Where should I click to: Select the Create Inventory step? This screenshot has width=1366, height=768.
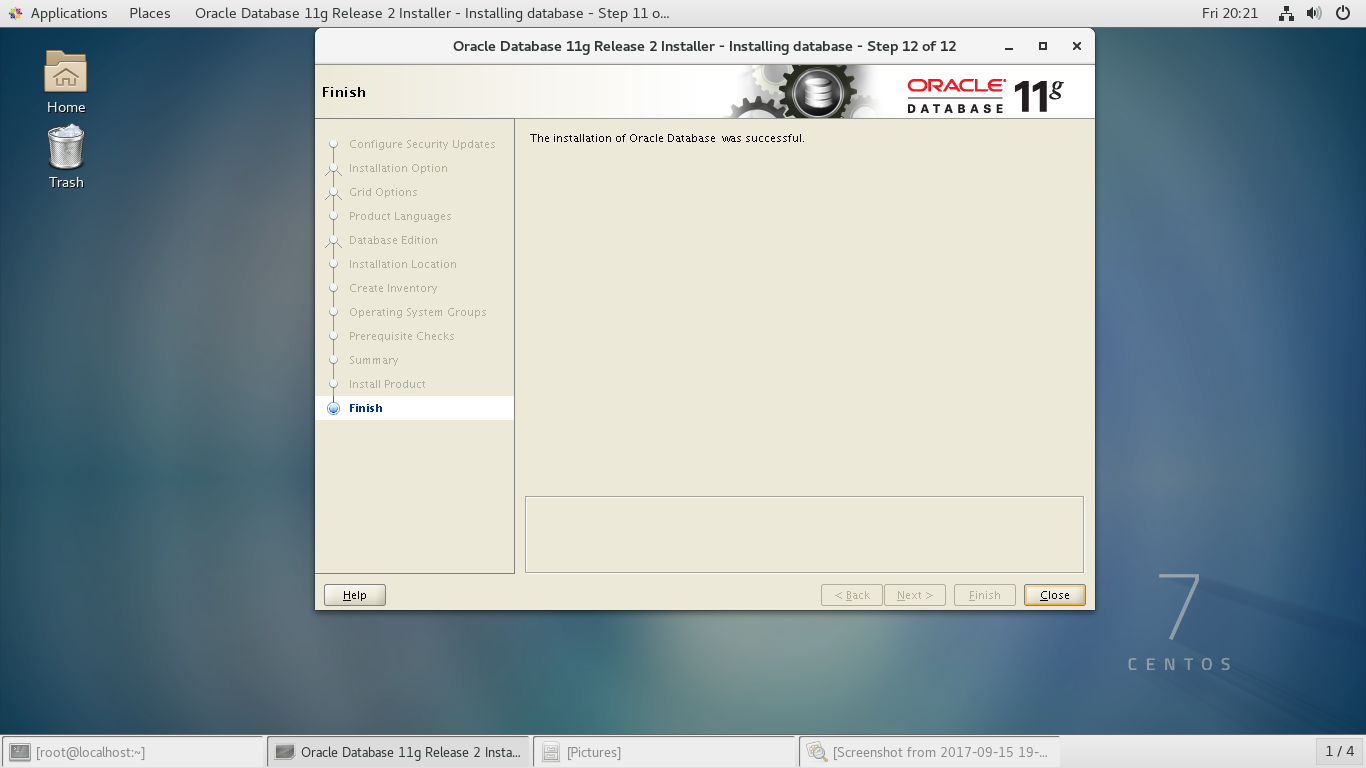click(x=393, y=288)
